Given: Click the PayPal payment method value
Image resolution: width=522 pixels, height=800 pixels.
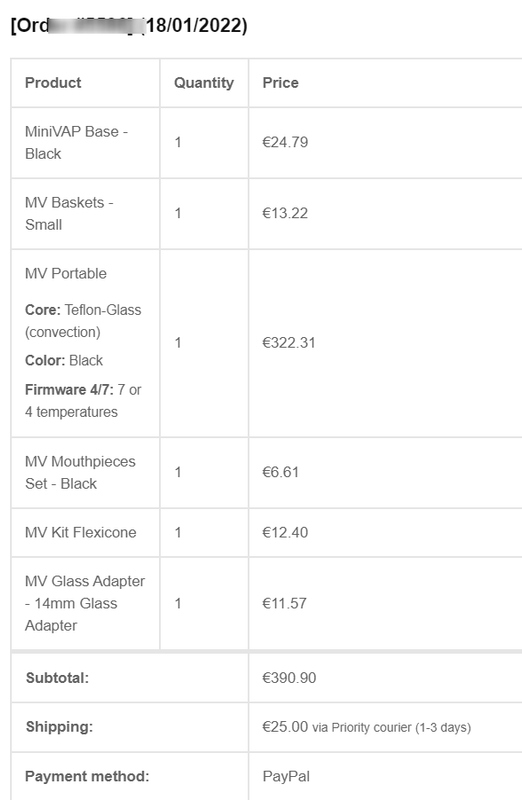Looking at the screenshot, I should [286, 776].
